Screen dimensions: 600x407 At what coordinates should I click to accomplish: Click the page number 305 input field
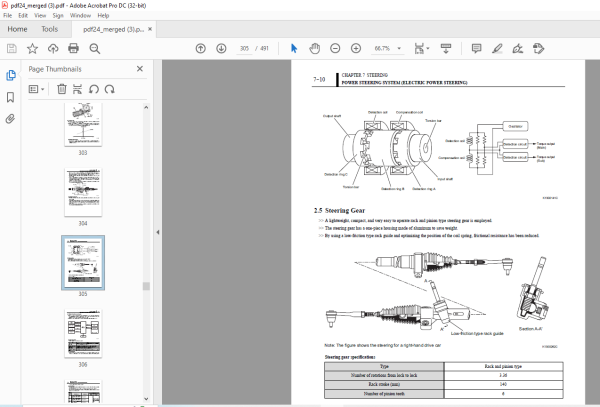tap(244, 49)
